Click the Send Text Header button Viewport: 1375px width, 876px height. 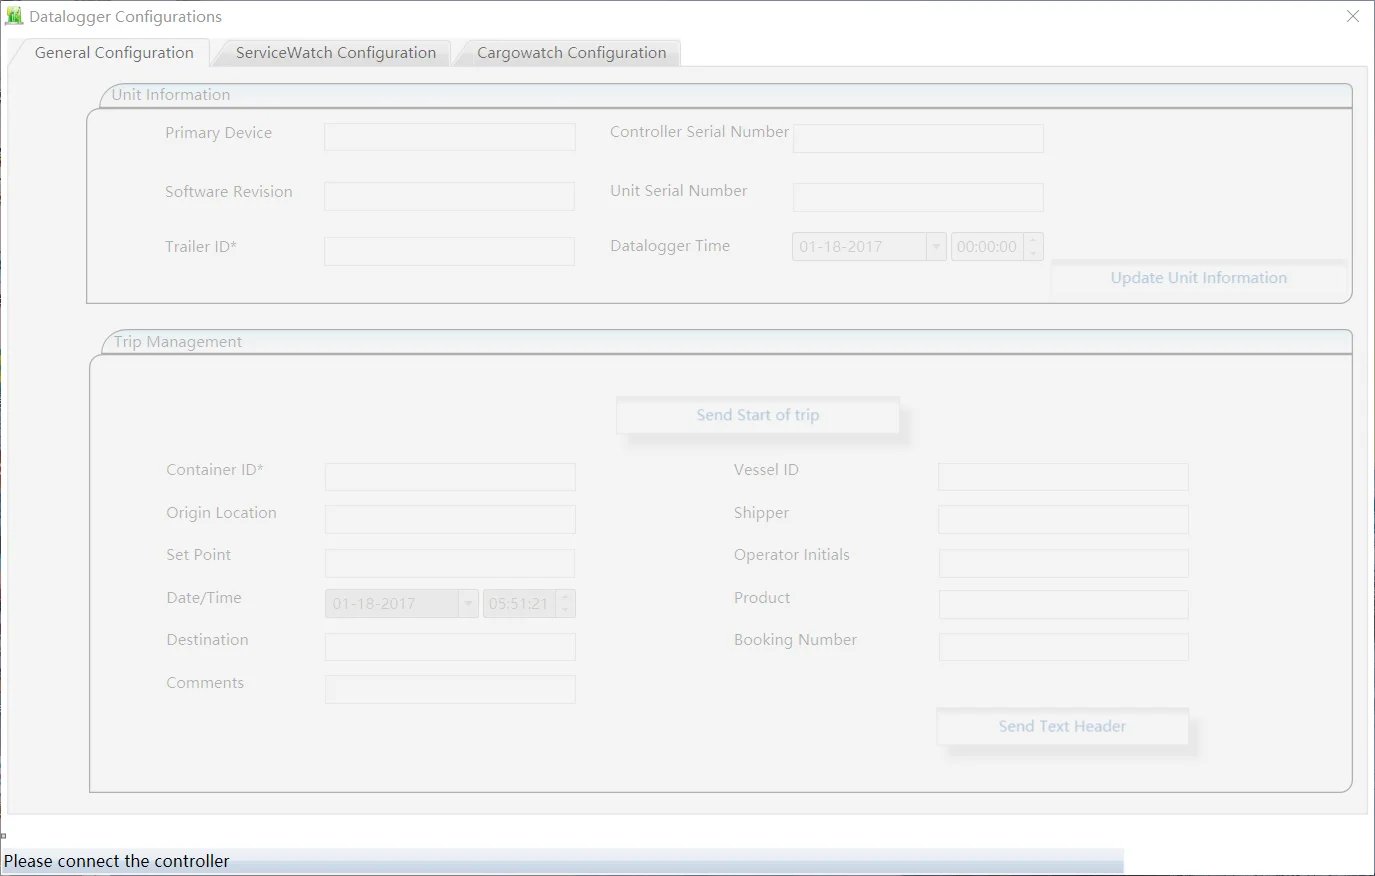pyautogui.click(x=1062, y=727)
